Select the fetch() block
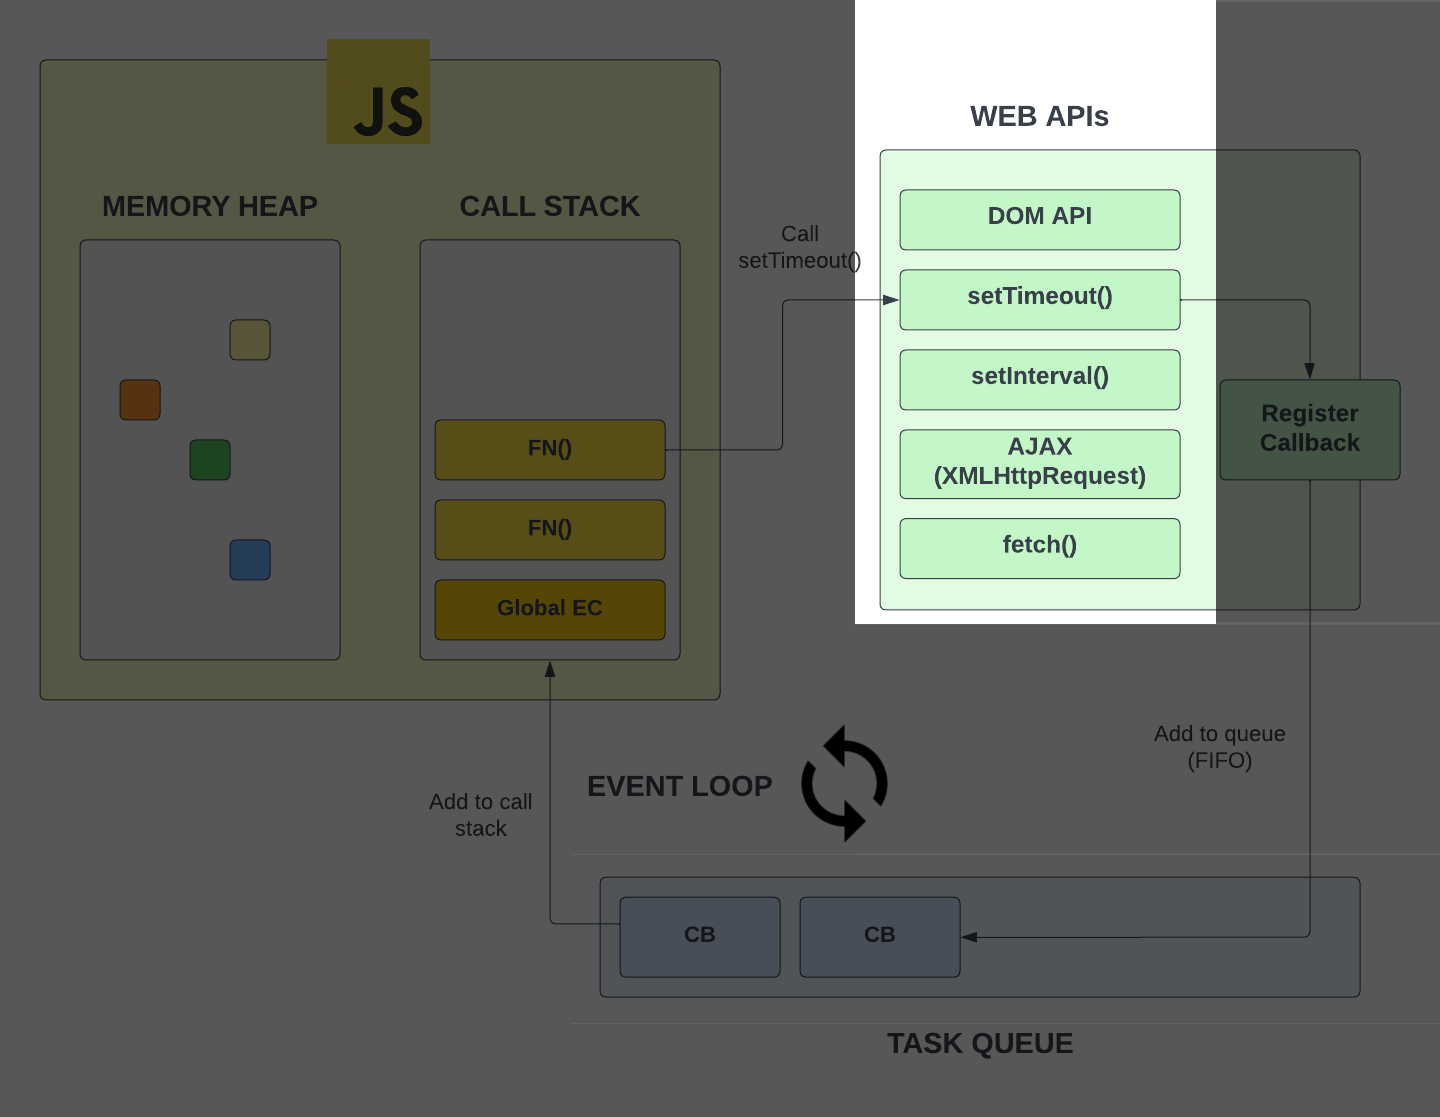The image size is (1440, 1117). point(1039,546)
